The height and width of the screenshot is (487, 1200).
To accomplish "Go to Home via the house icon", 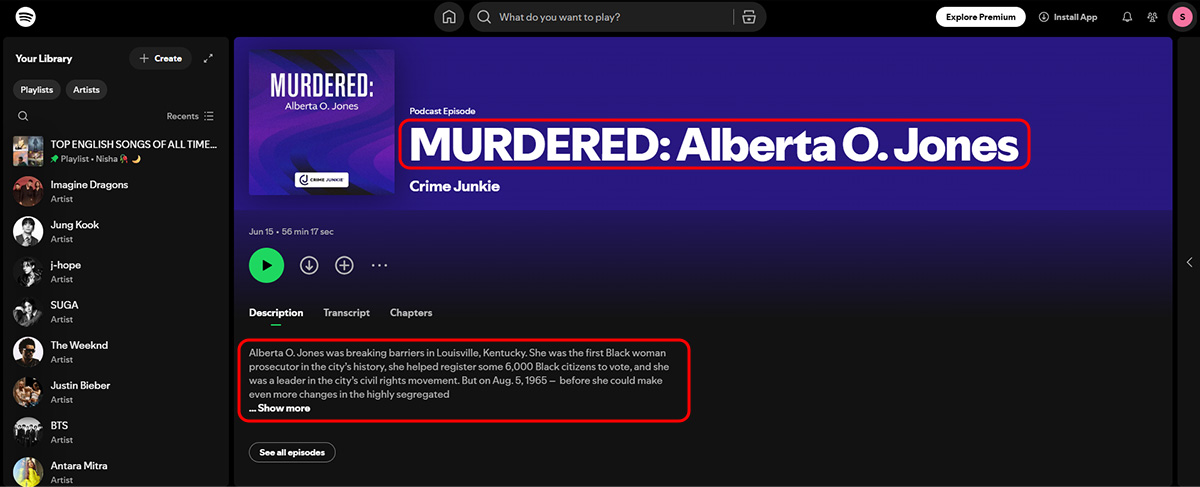I will tap(450, 17).
